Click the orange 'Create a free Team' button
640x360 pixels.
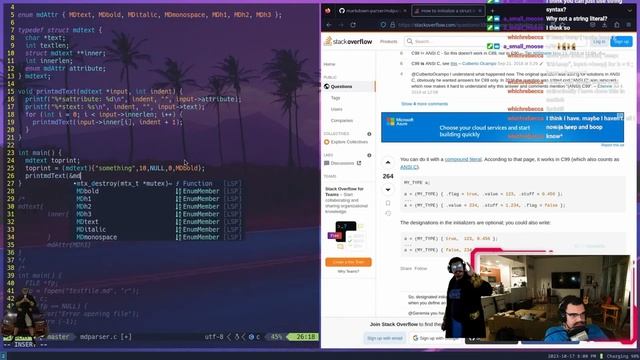click(348, 262)
